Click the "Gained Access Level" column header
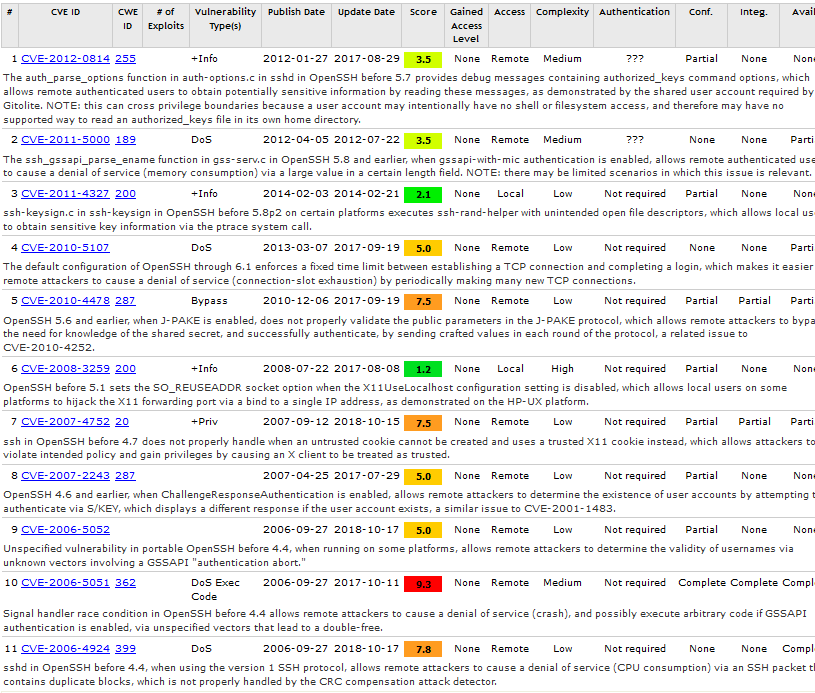815x693 pixels. pyautogui.click(x=467, y=25)
